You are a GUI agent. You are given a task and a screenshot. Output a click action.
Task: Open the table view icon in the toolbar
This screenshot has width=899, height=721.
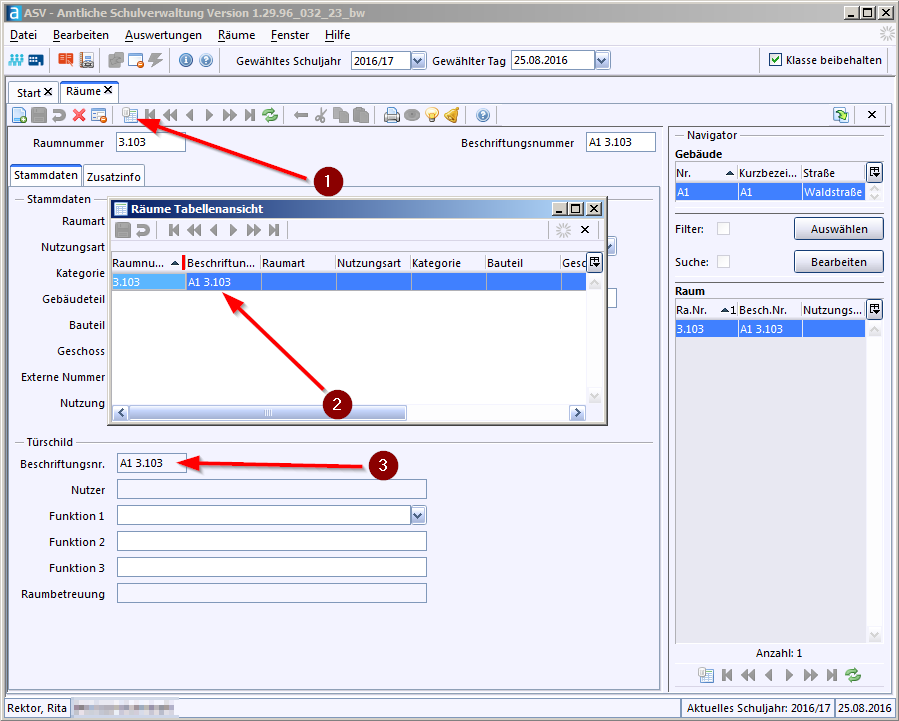[129, 115]
